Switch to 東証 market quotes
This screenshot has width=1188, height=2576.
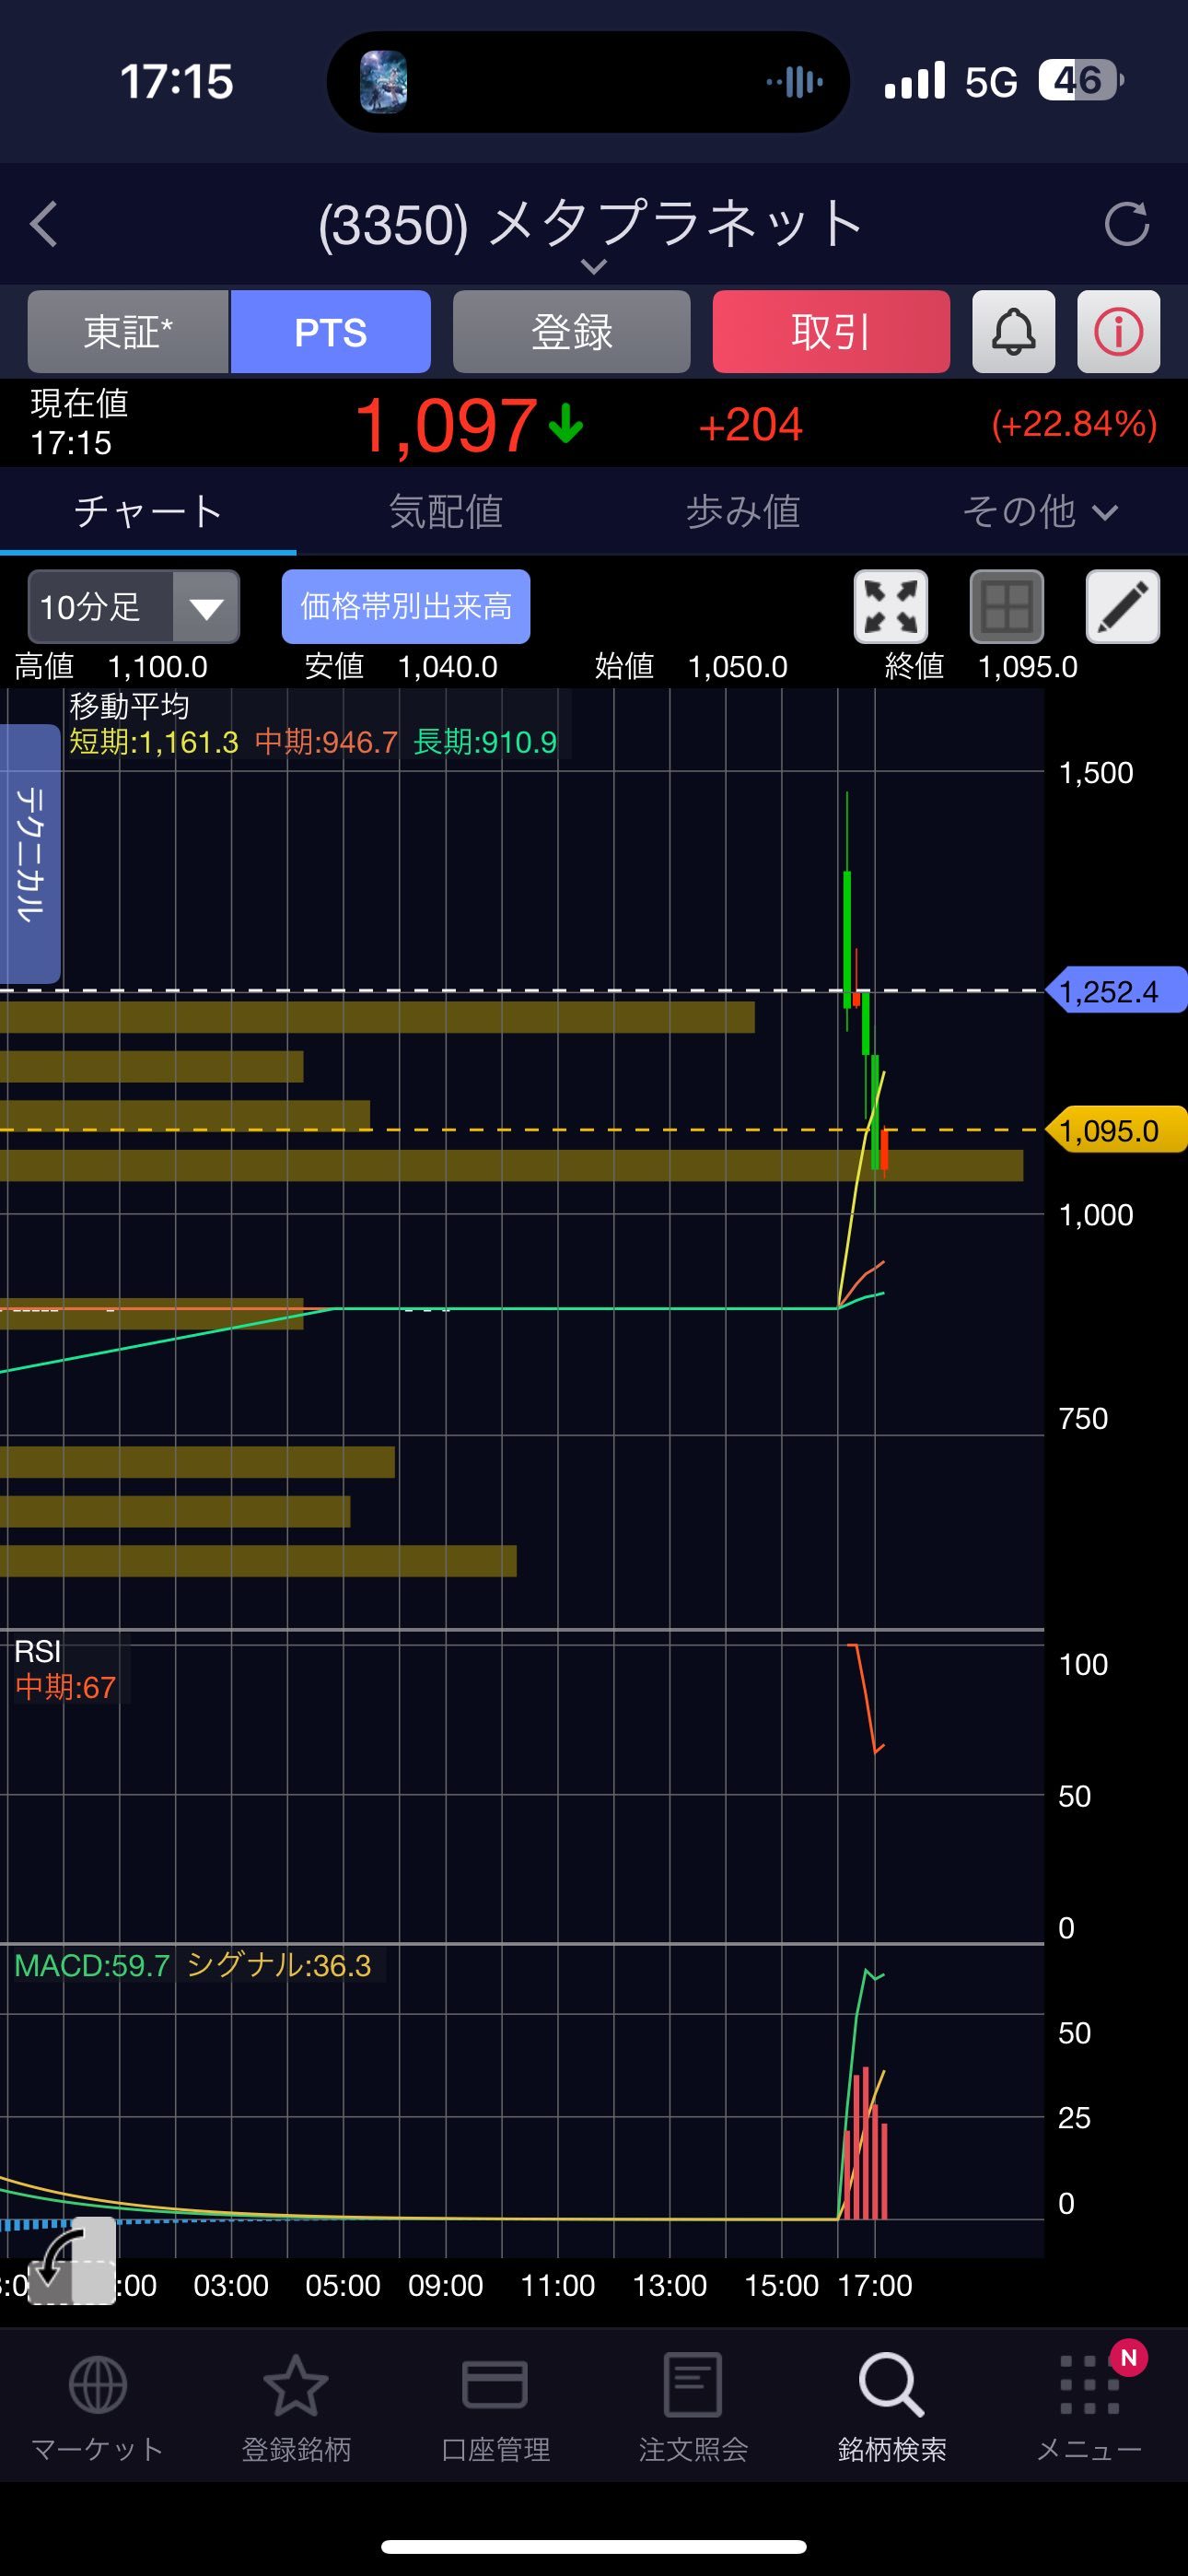coord(128,332)
